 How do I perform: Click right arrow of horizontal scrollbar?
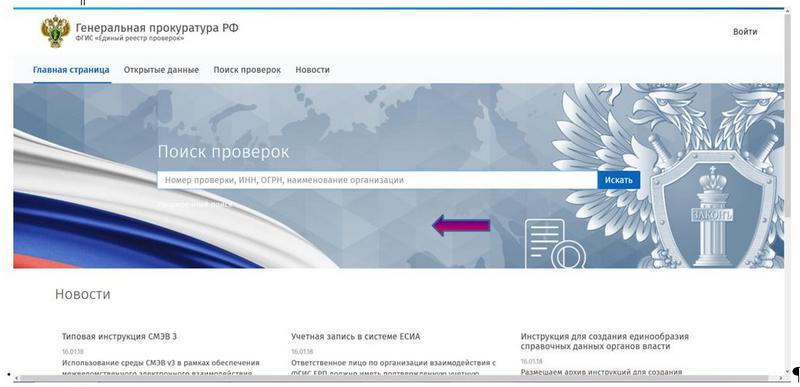[781, 378]
